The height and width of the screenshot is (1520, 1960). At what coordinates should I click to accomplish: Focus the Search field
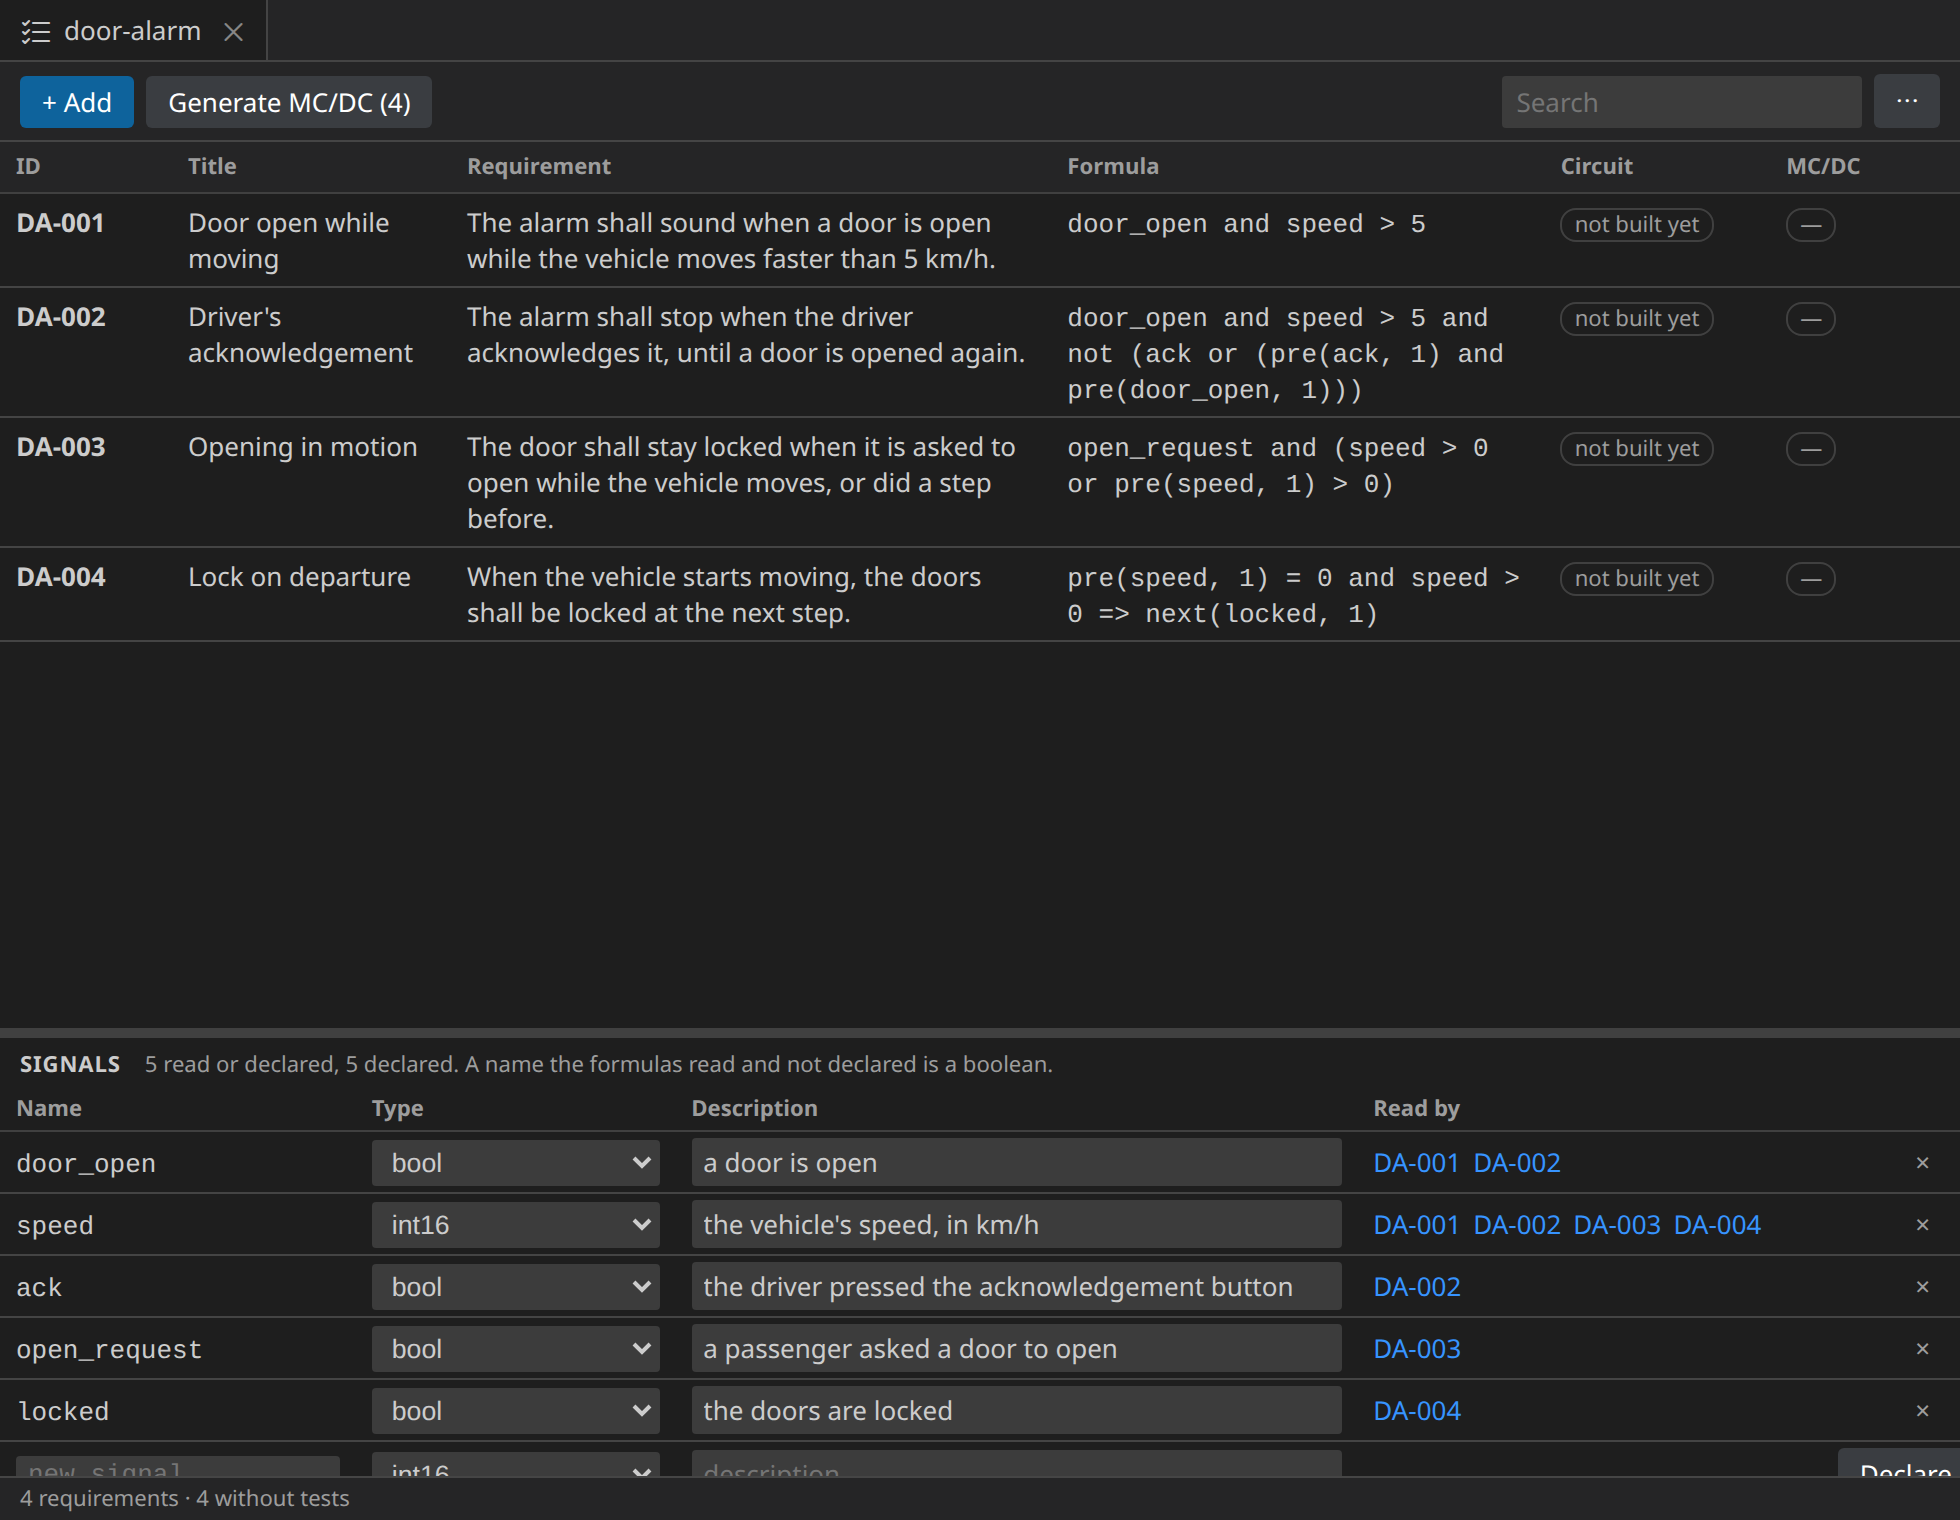click(x=1681, y=102)
